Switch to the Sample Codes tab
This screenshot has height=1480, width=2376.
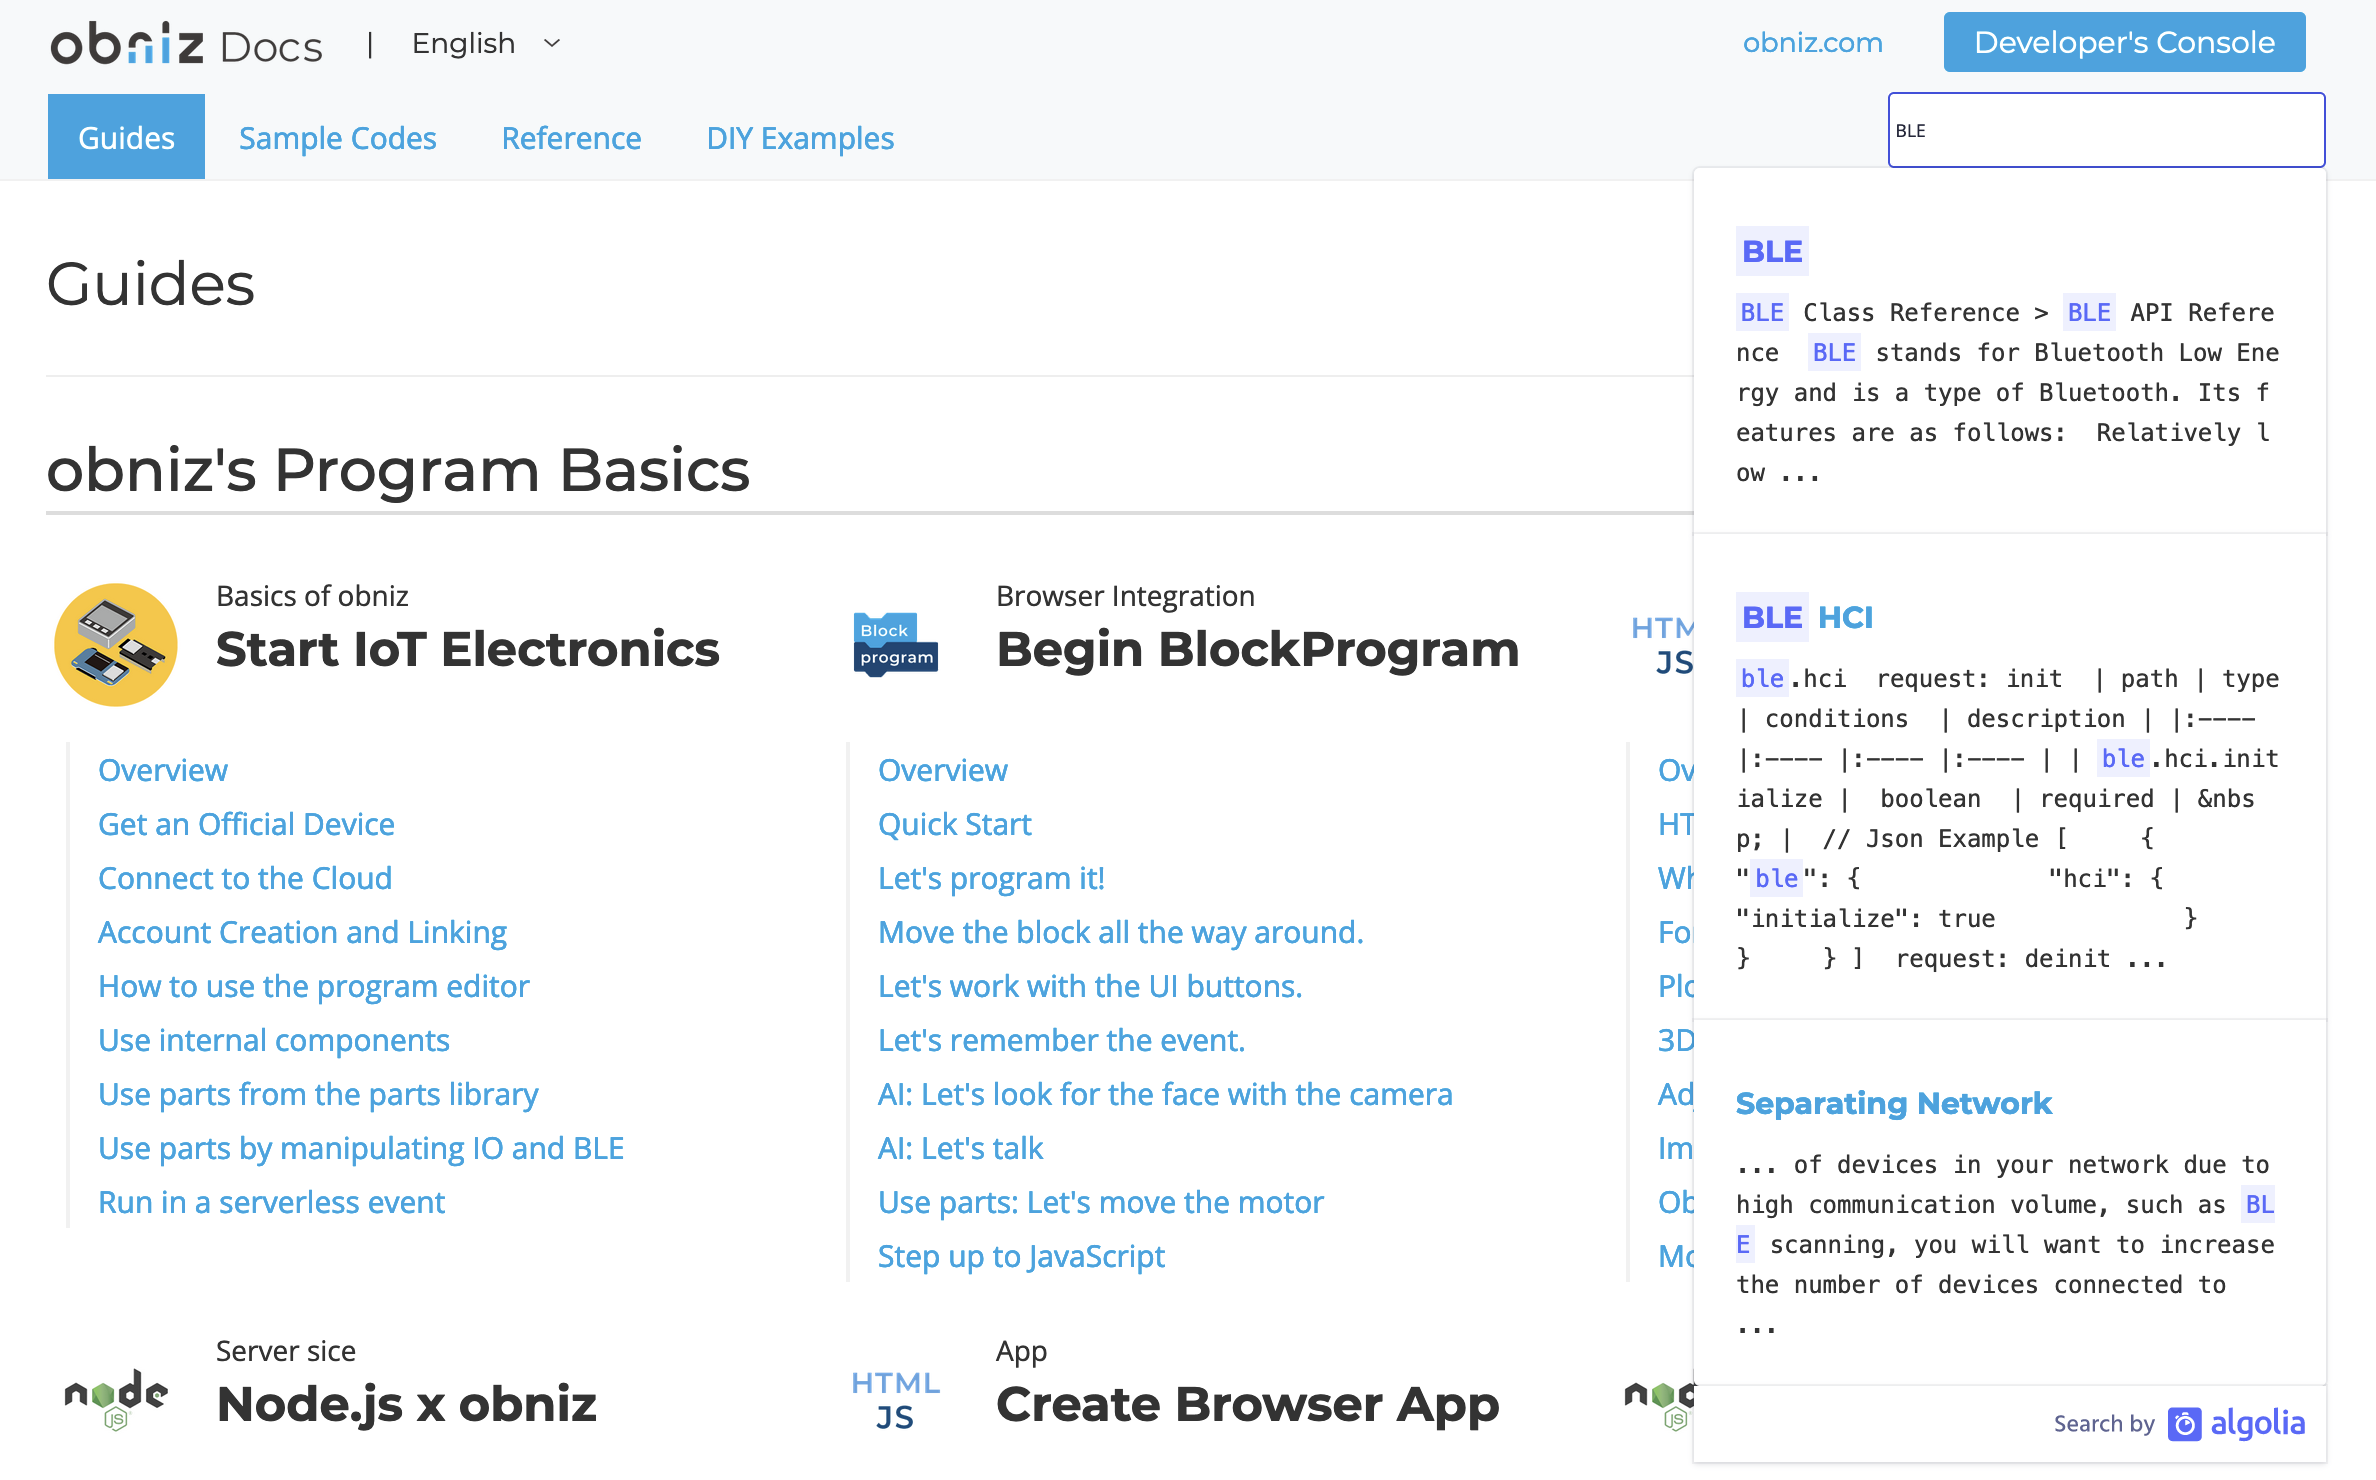tap(337, 138)
